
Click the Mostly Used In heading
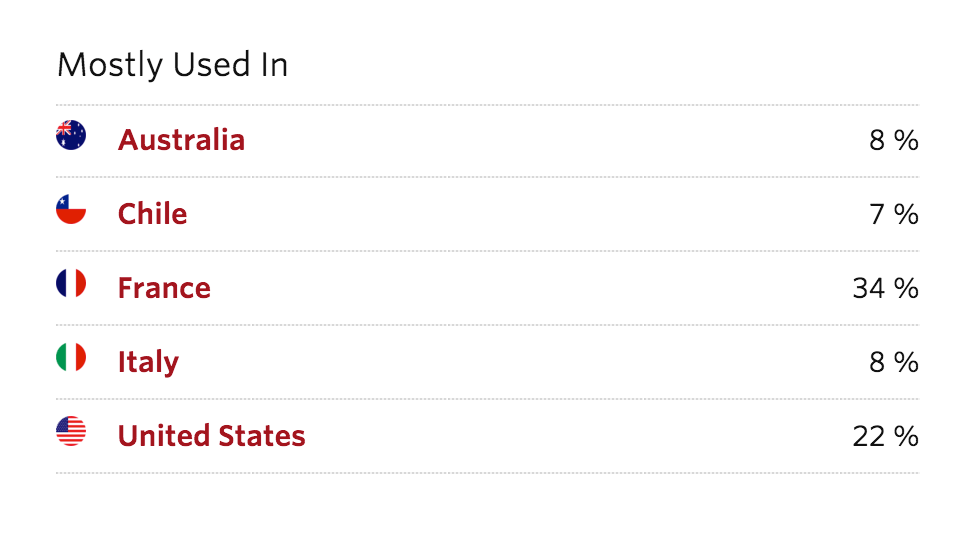[172, 65]
